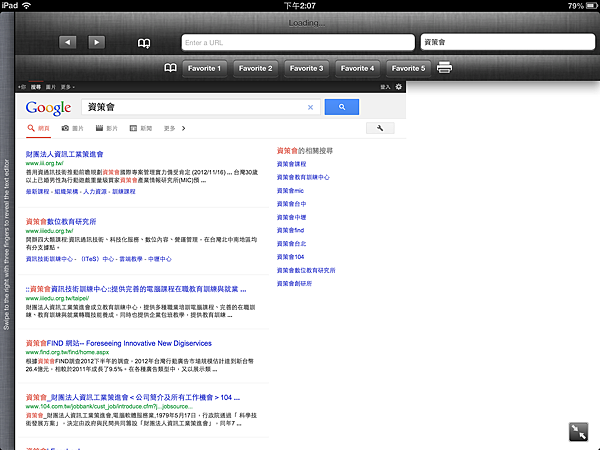Open the 更多 tab in search categories
The height and width of the screenshot is (450, 600).
170,129
